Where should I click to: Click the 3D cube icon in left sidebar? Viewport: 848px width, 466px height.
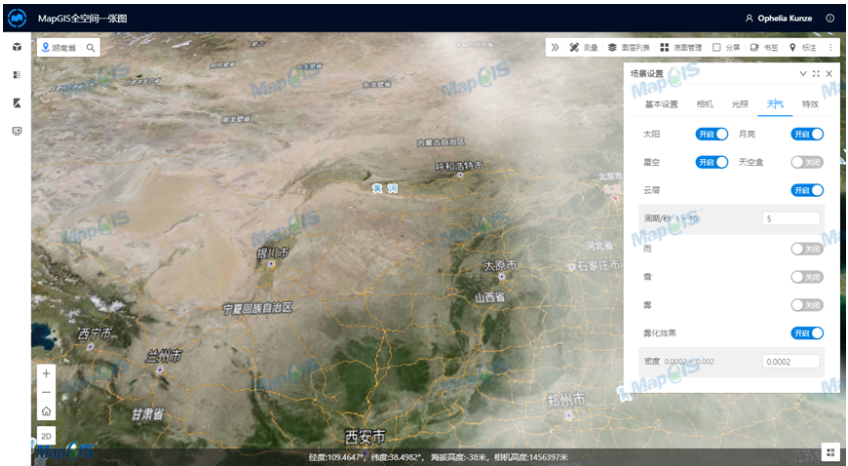pos(17,47)
